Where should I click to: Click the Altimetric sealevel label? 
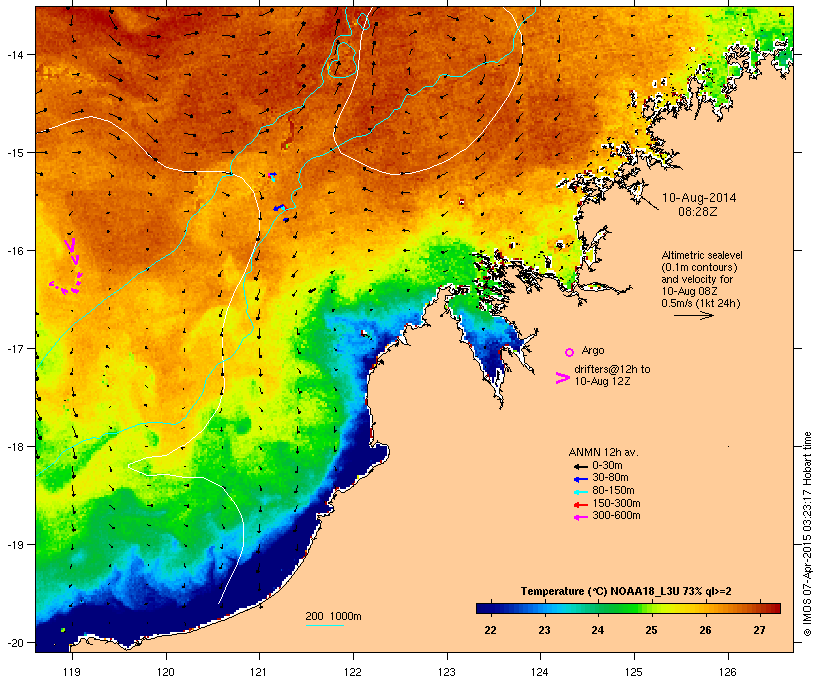click(702, 255)
